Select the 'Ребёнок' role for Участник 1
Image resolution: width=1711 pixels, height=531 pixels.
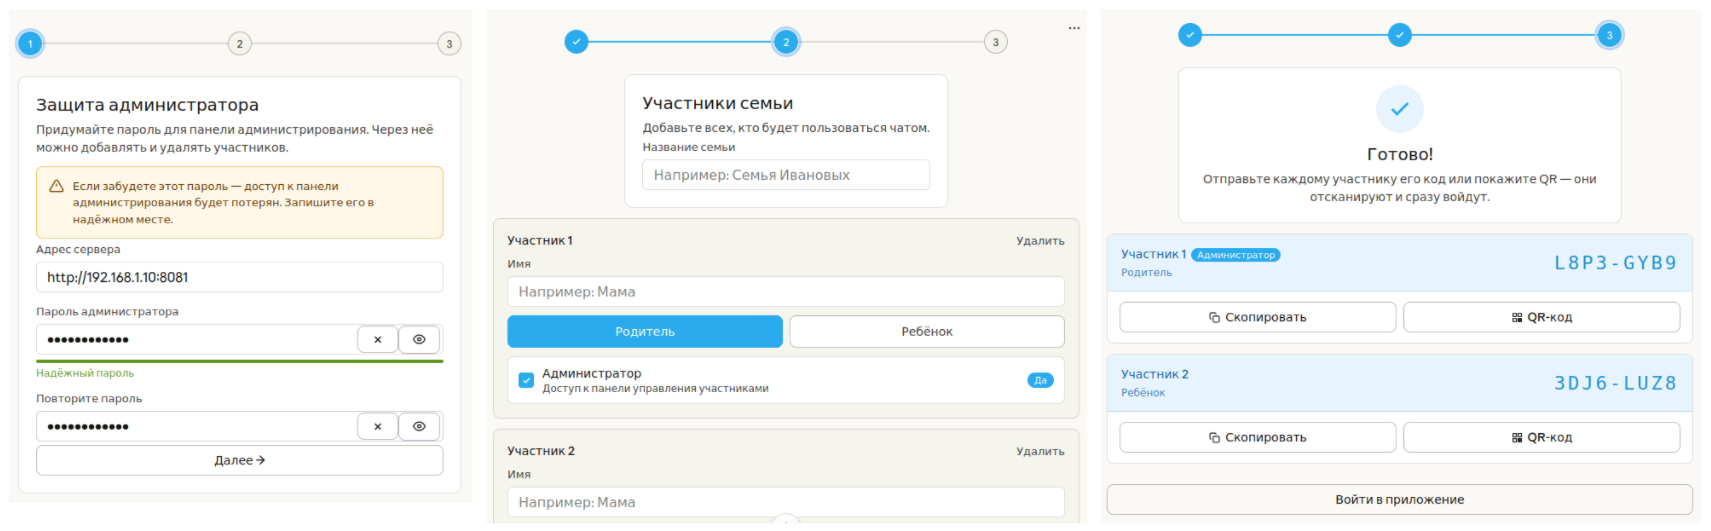pos(927,332)
